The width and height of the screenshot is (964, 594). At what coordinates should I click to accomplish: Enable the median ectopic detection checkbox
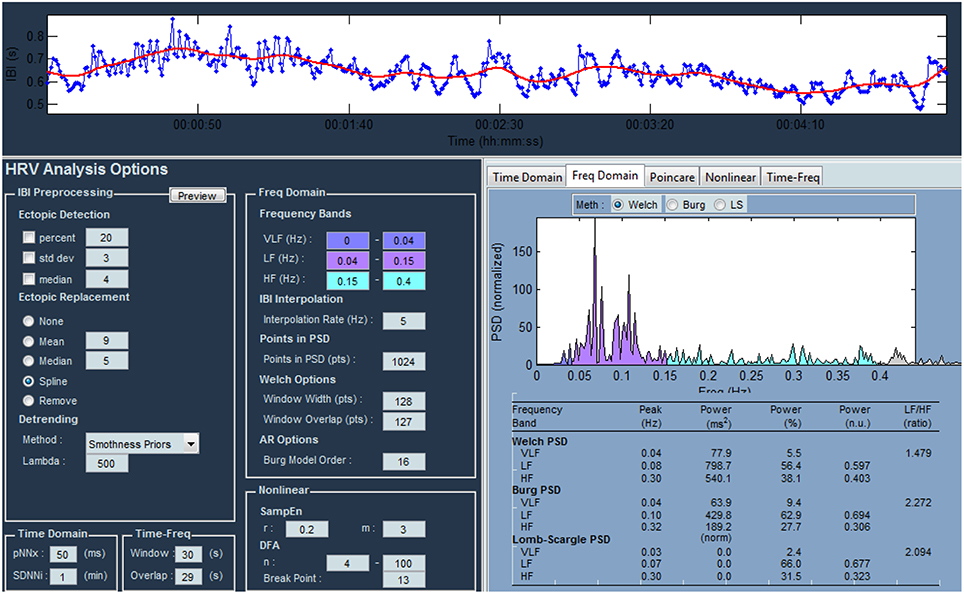[28, 279]
